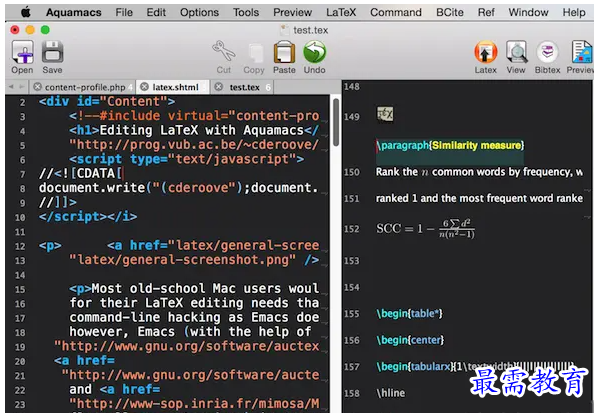
Task: Click the //<![CDATA[ line
Action: pos(80,174)
